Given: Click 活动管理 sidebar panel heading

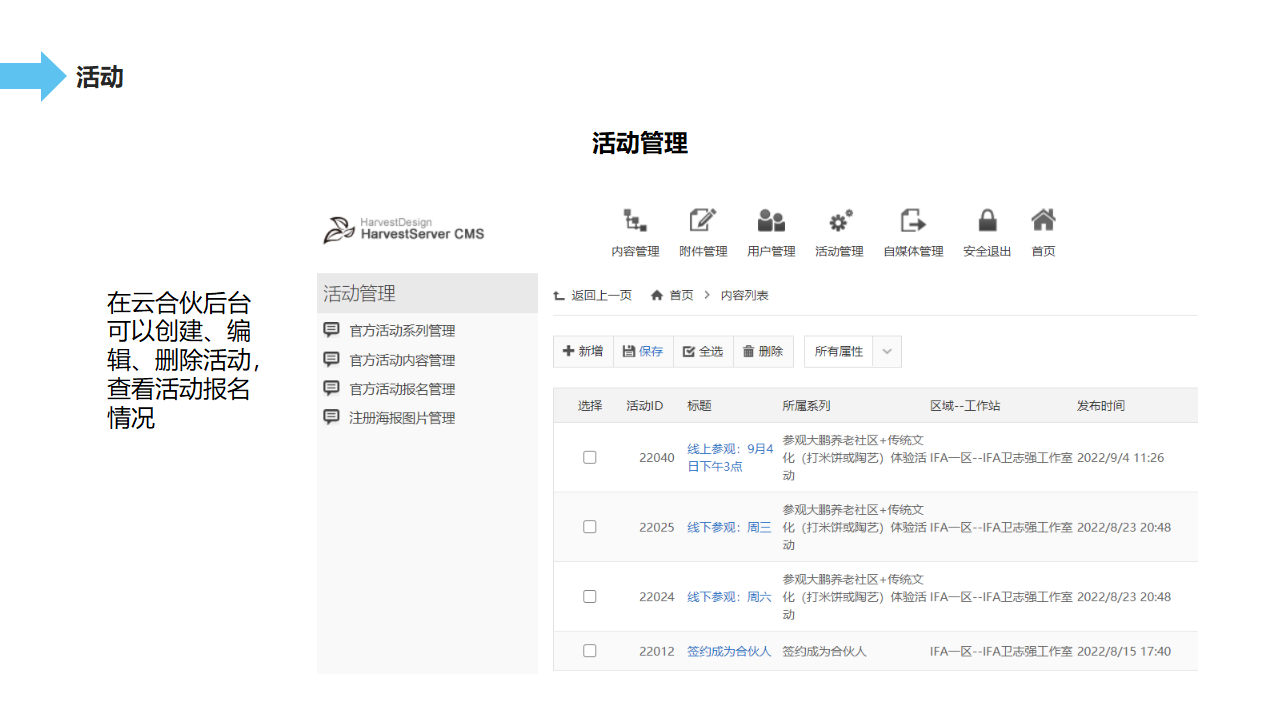Looking at the screenshot, I should [427, 293].
